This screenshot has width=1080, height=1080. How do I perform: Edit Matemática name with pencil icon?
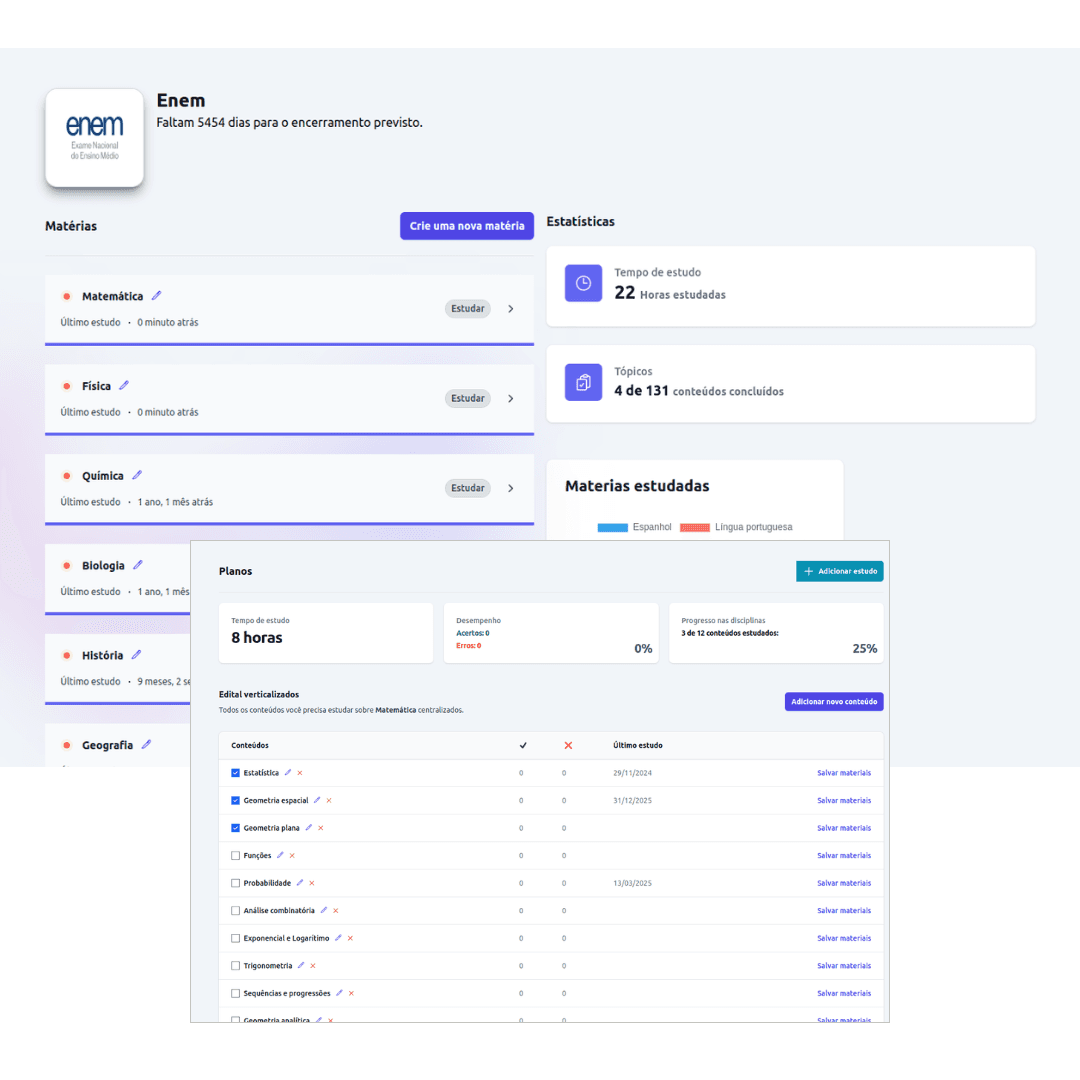pos(156,295)
